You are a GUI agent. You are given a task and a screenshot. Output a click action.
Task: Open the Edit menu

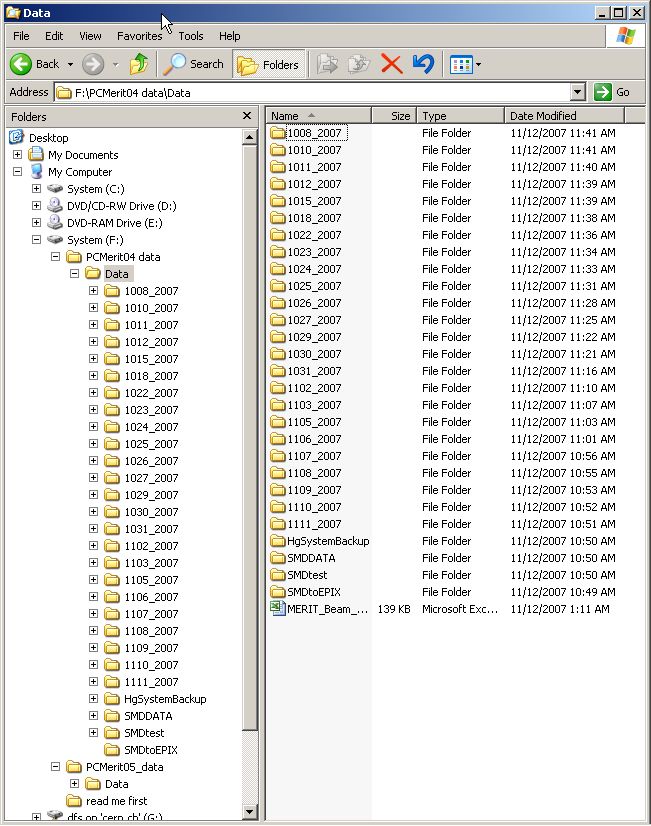(54, 36)
